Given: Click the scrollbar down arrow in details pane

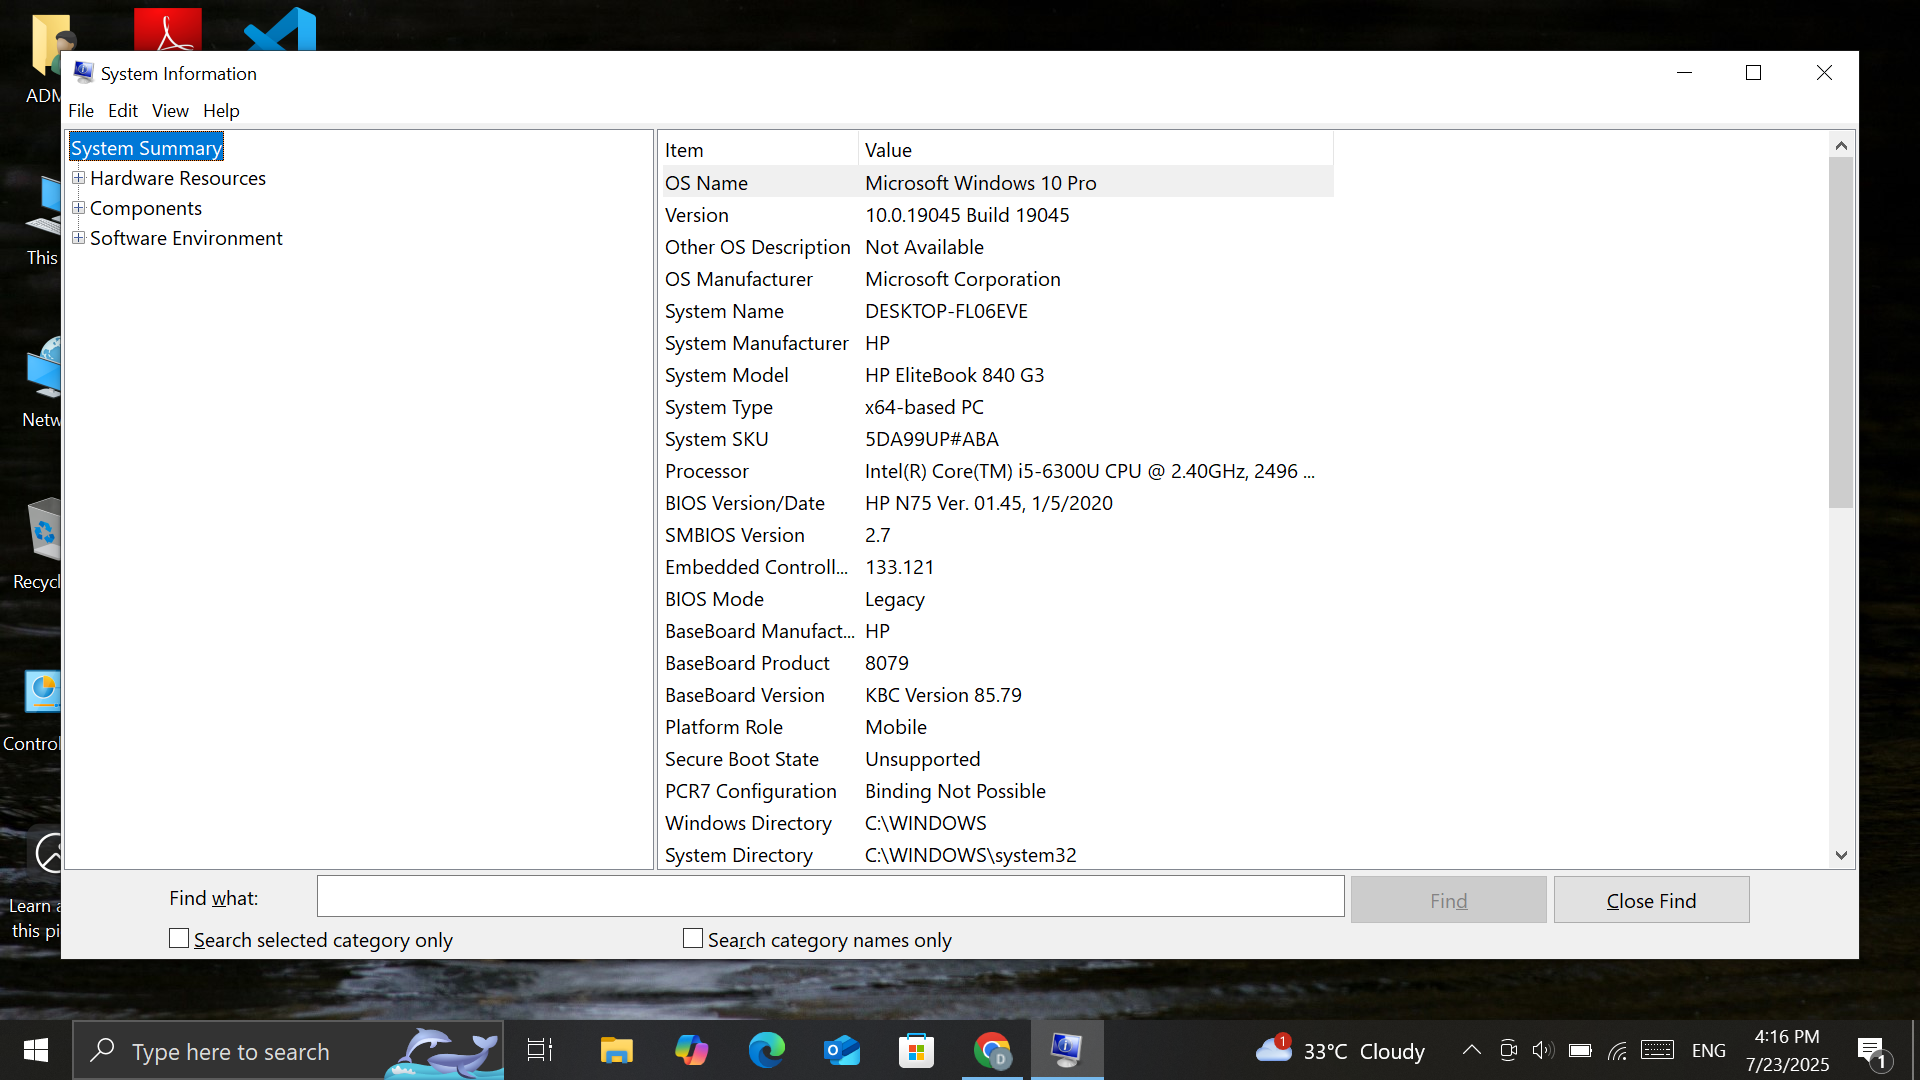Looking at the screenshot, I should click(1841, 855).
